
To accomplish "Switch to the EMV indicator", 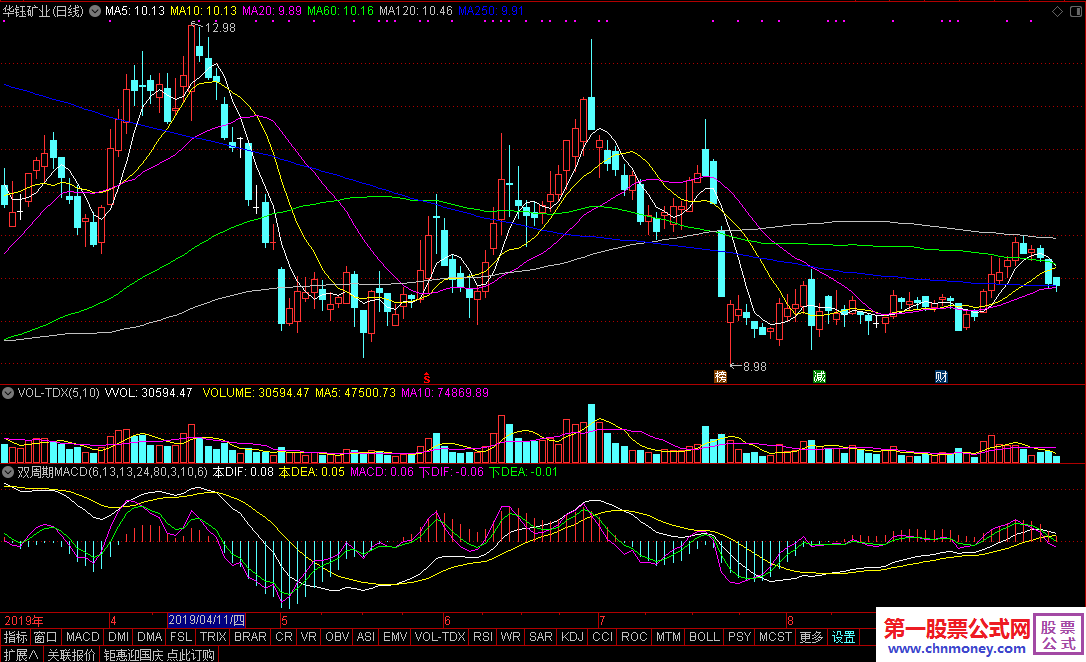I will point(395,637).
